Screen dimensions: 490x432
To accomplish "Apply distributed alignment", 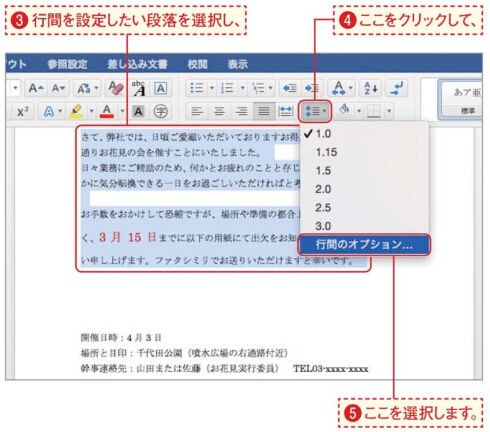I will 286,111.
